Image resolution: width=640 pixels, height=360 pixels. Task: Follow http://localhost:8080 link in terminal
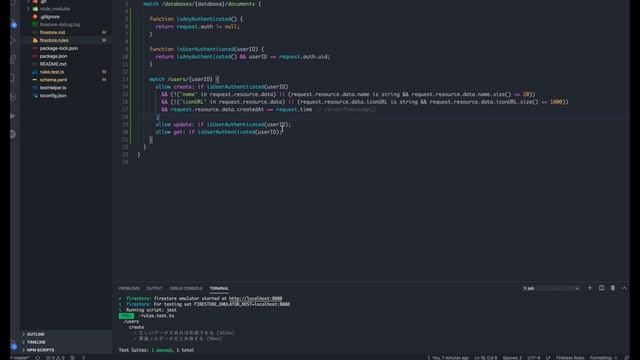tap(255, 298)
